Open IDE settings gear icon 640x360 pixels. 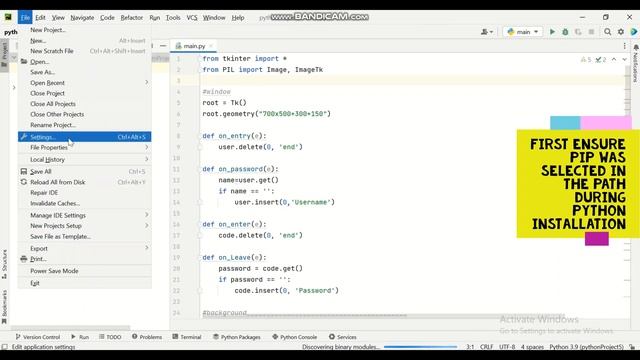click(x=621, y=31)
